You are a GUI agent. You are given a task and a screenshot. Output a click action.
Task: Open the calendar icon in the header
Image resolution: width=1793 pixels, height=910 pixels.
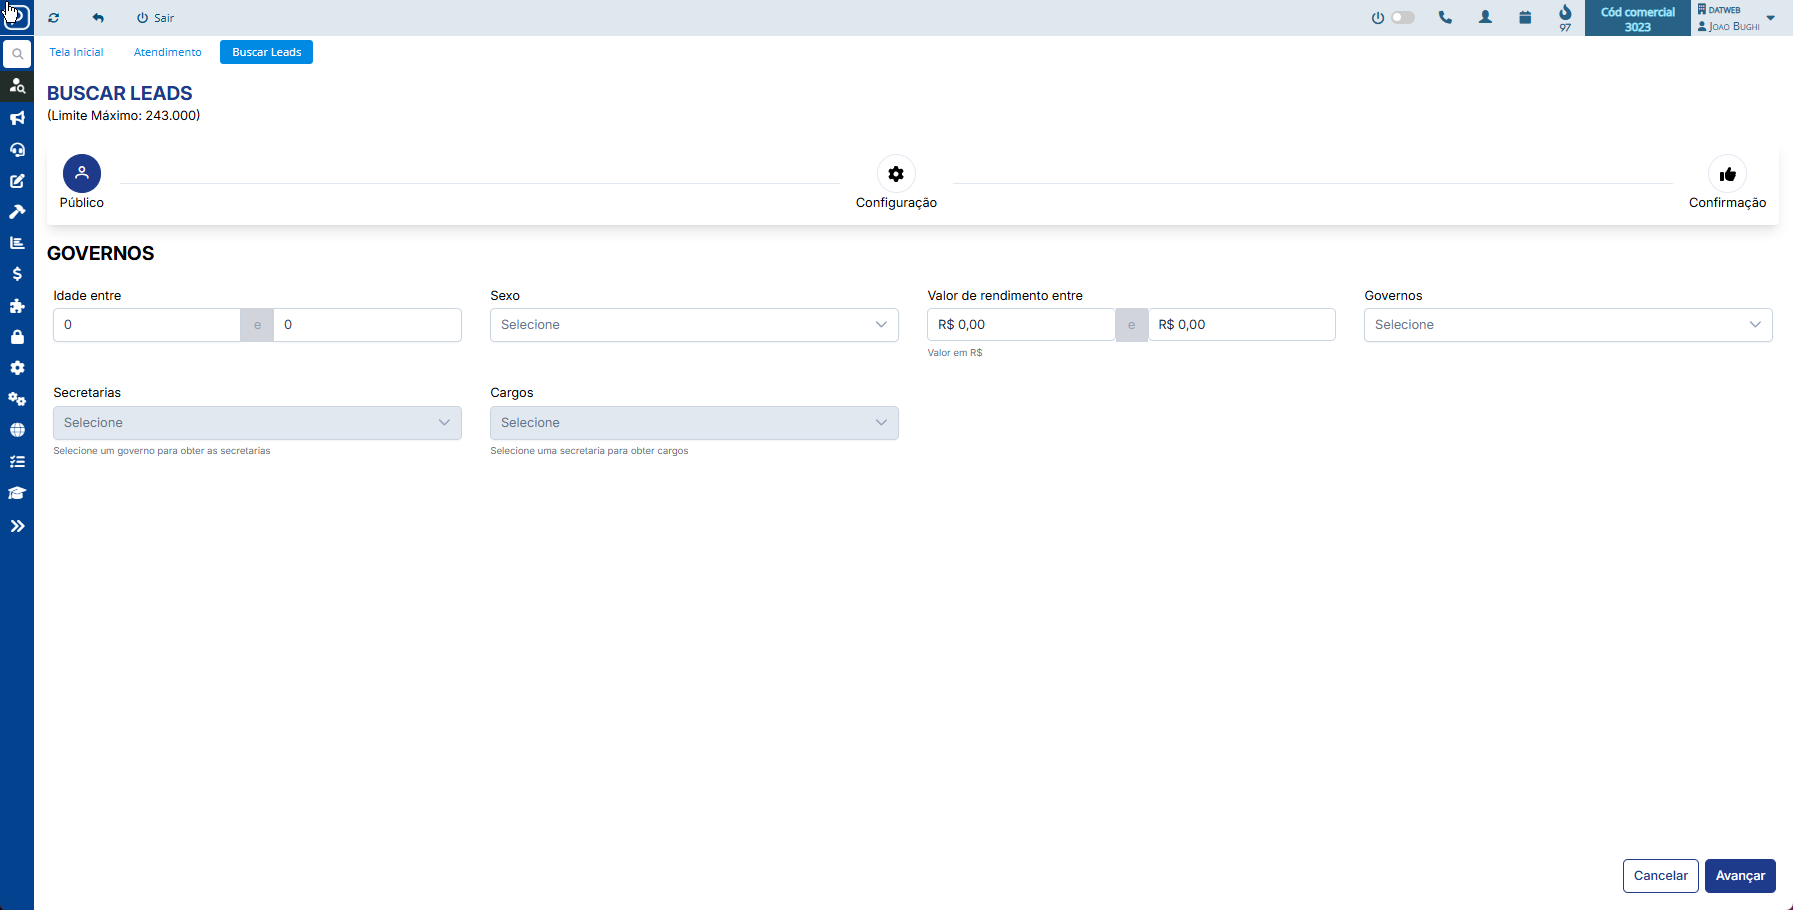1525,18
